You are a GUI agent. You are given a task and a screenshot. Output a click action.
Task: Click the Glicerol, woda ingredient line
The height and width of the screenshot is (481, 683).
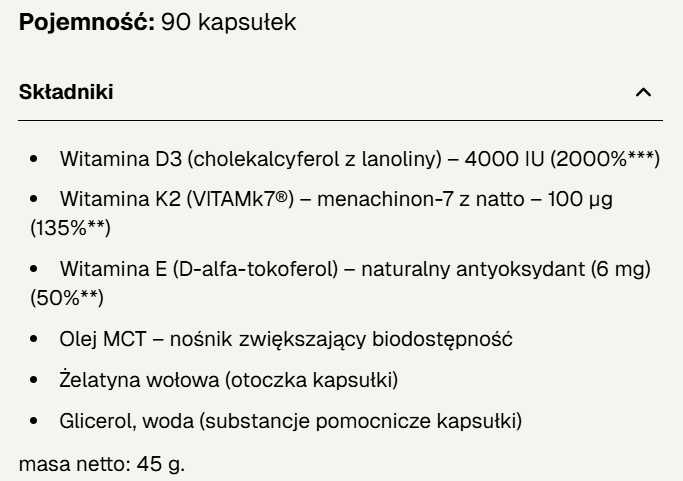290,421
